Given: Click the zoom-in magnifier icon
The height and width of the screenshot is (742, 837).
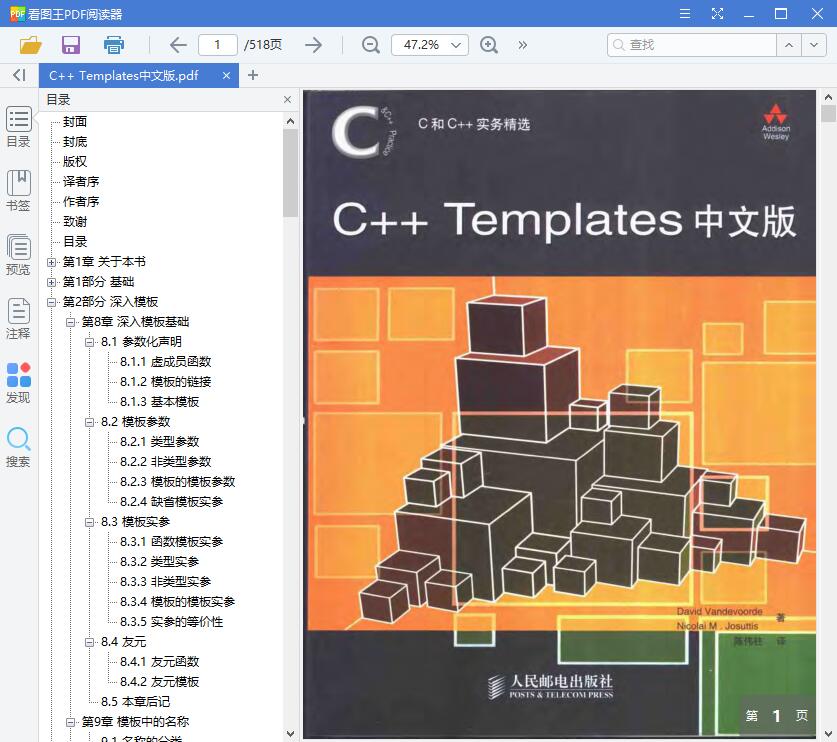Looking at the screenshot, I should [x=489, y=45].
